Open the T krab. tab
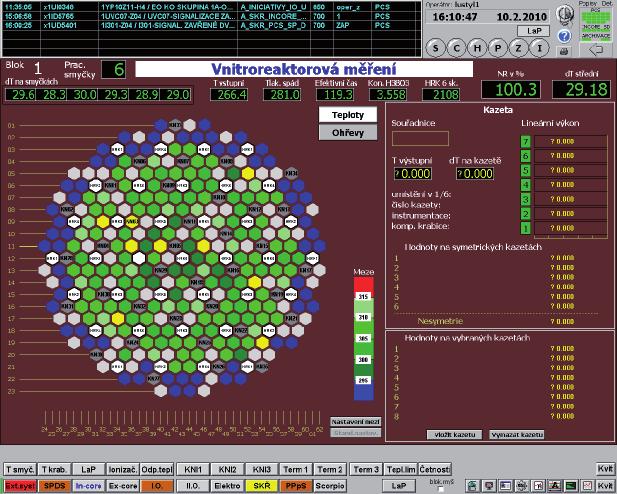This screenshot has height=494, width=617. coord(54,469)
